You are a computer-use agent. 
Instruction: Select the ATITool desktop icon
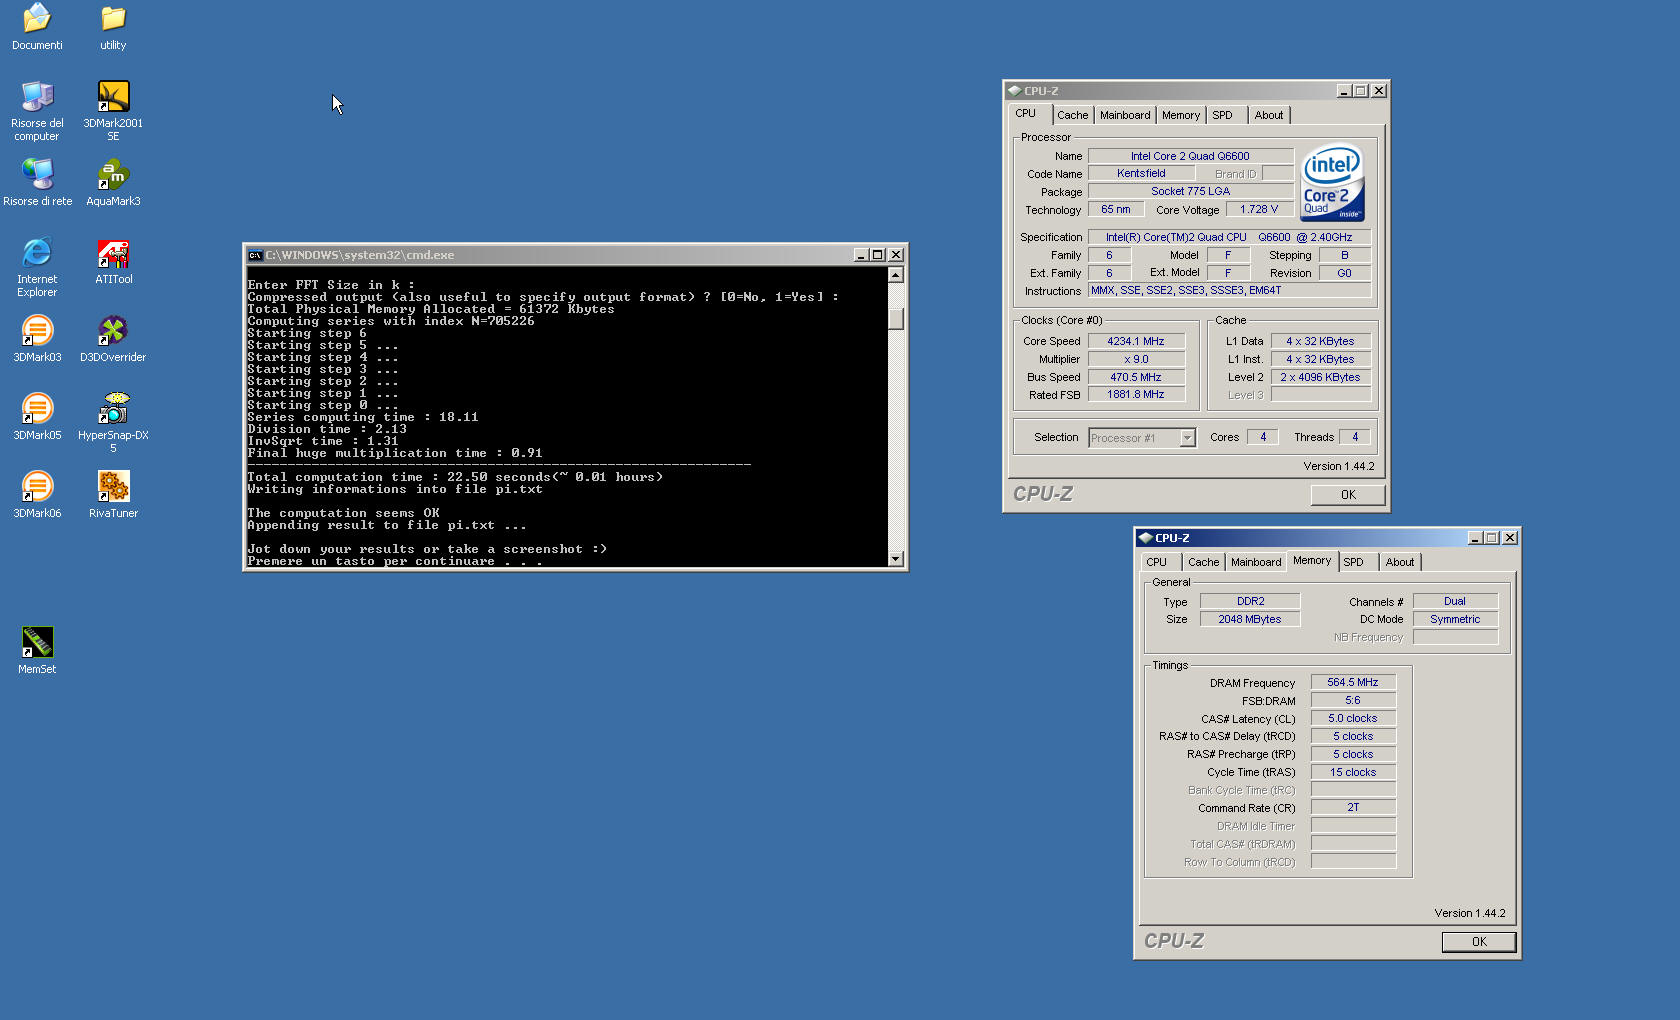(x=113, y=262)
